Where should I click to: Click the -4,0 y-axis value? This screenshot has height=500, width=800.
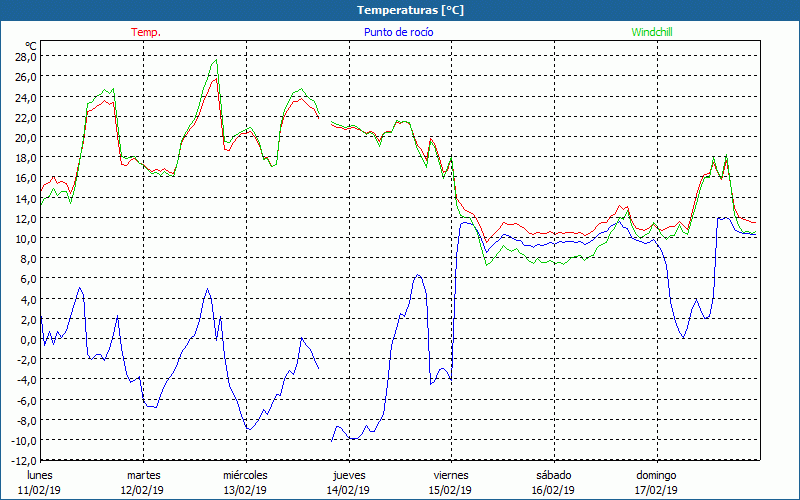[x=28, y=380]
